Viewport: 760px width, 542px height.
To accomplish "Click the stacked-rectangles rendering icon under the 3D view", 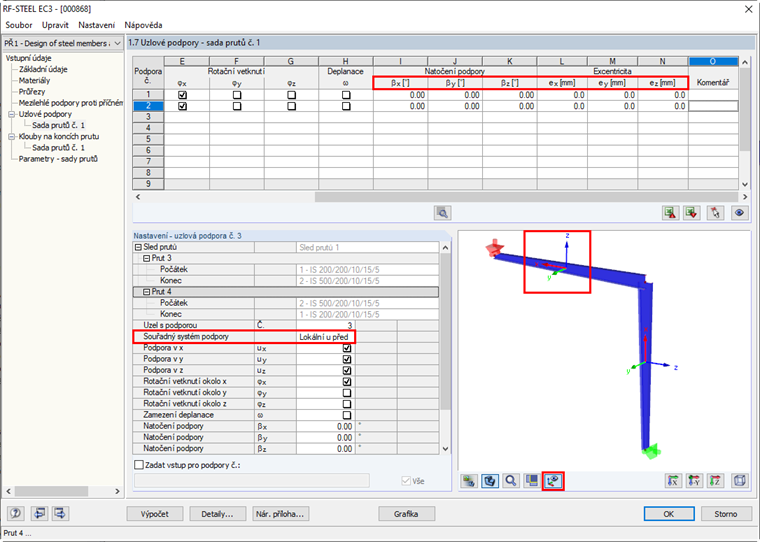I will (532, 481).
